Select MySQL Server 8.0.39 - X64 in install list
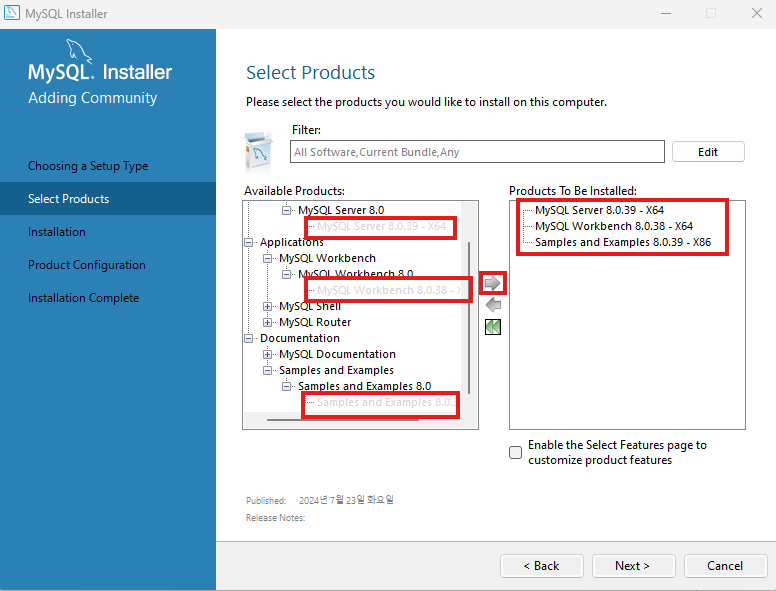This screenshot has width=776, height=591. [x=599, y=210]
